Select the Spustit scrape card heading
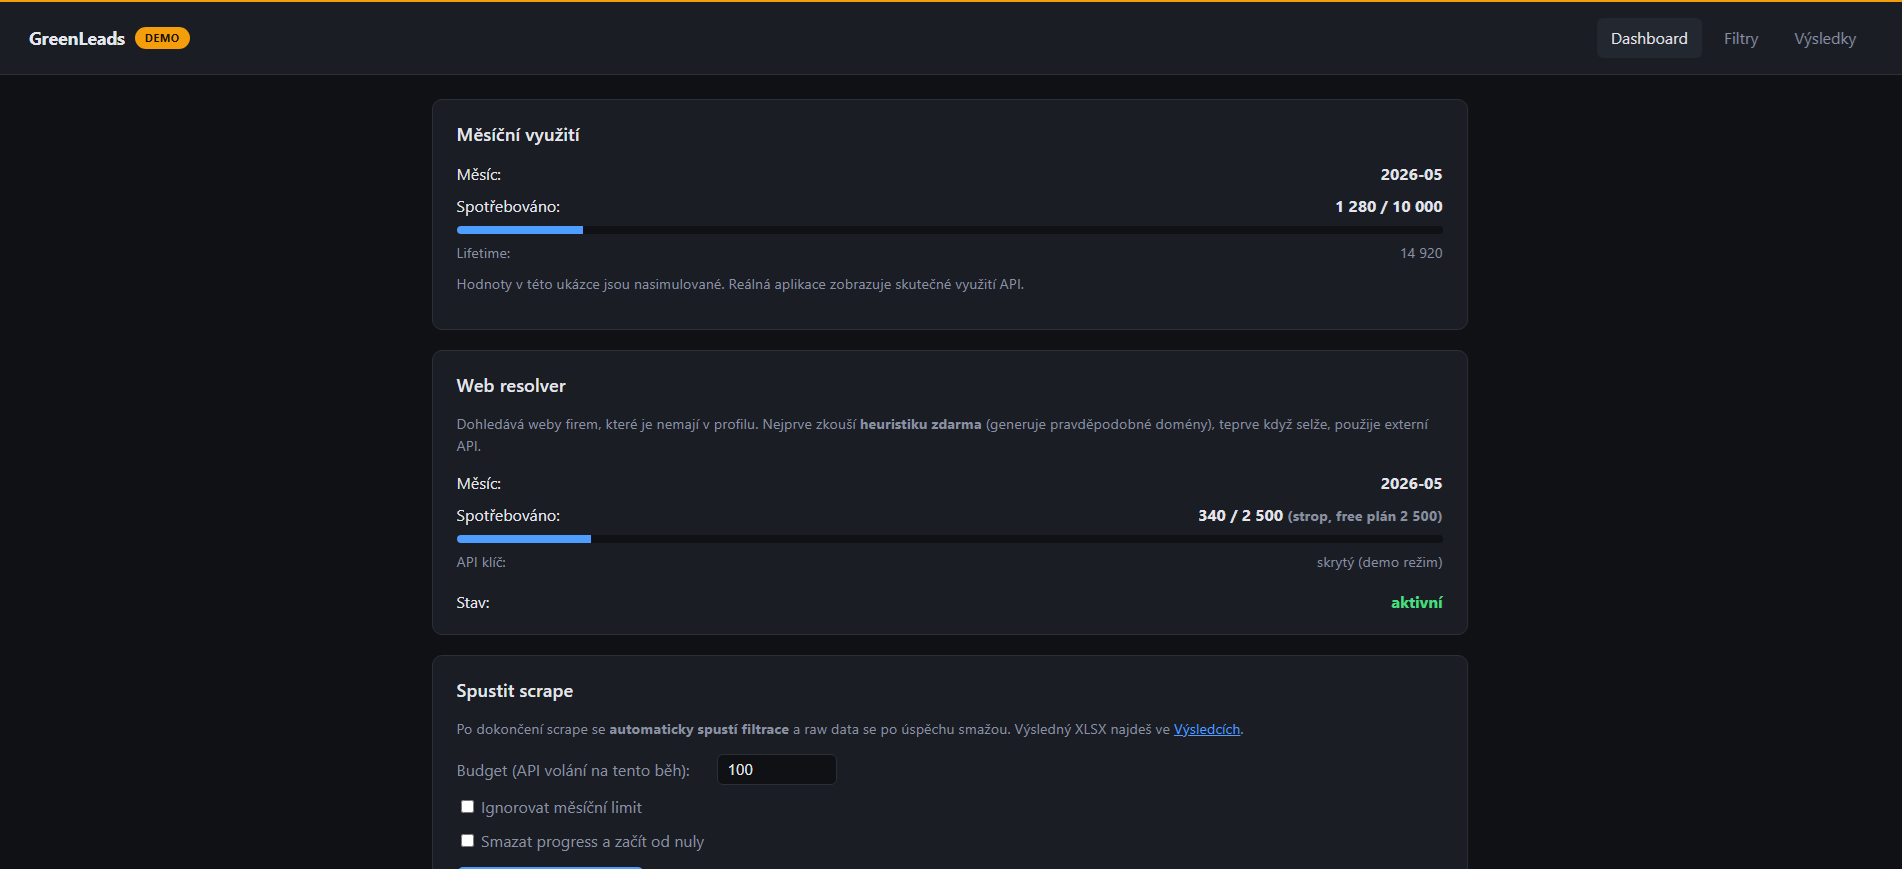Screen dimensions: 1902x869 click(x=515, y=691)
